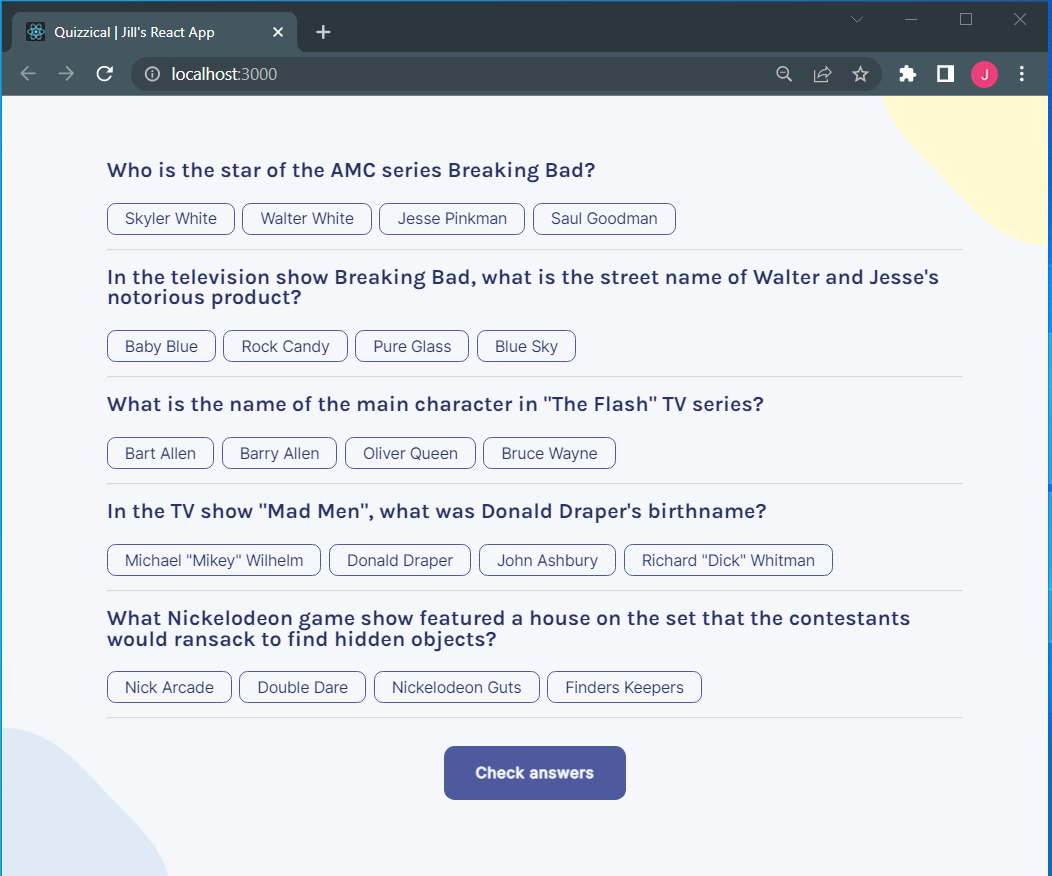Open the zoom search icon in address bar
The width and height of the screenshot is (1052, 876).
pos(784,73)
